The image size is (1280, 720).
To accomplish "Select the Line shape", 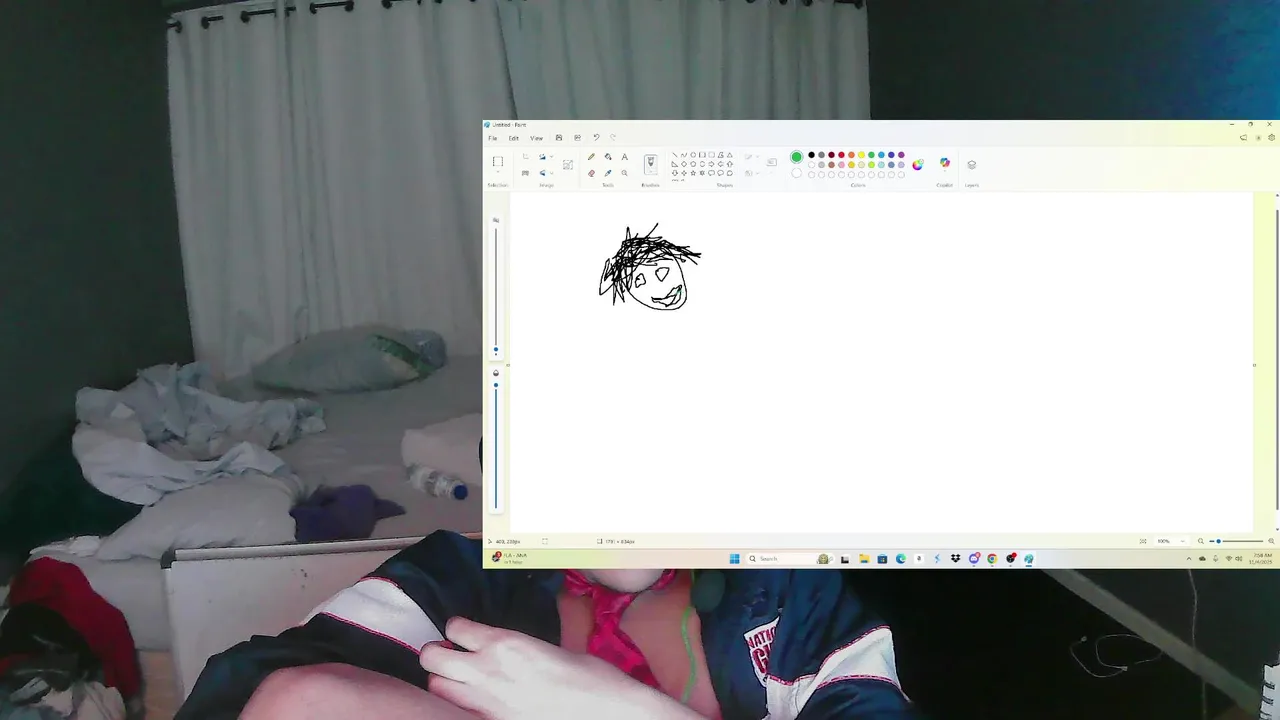I will pyautogui.click(x=675, y=155).
